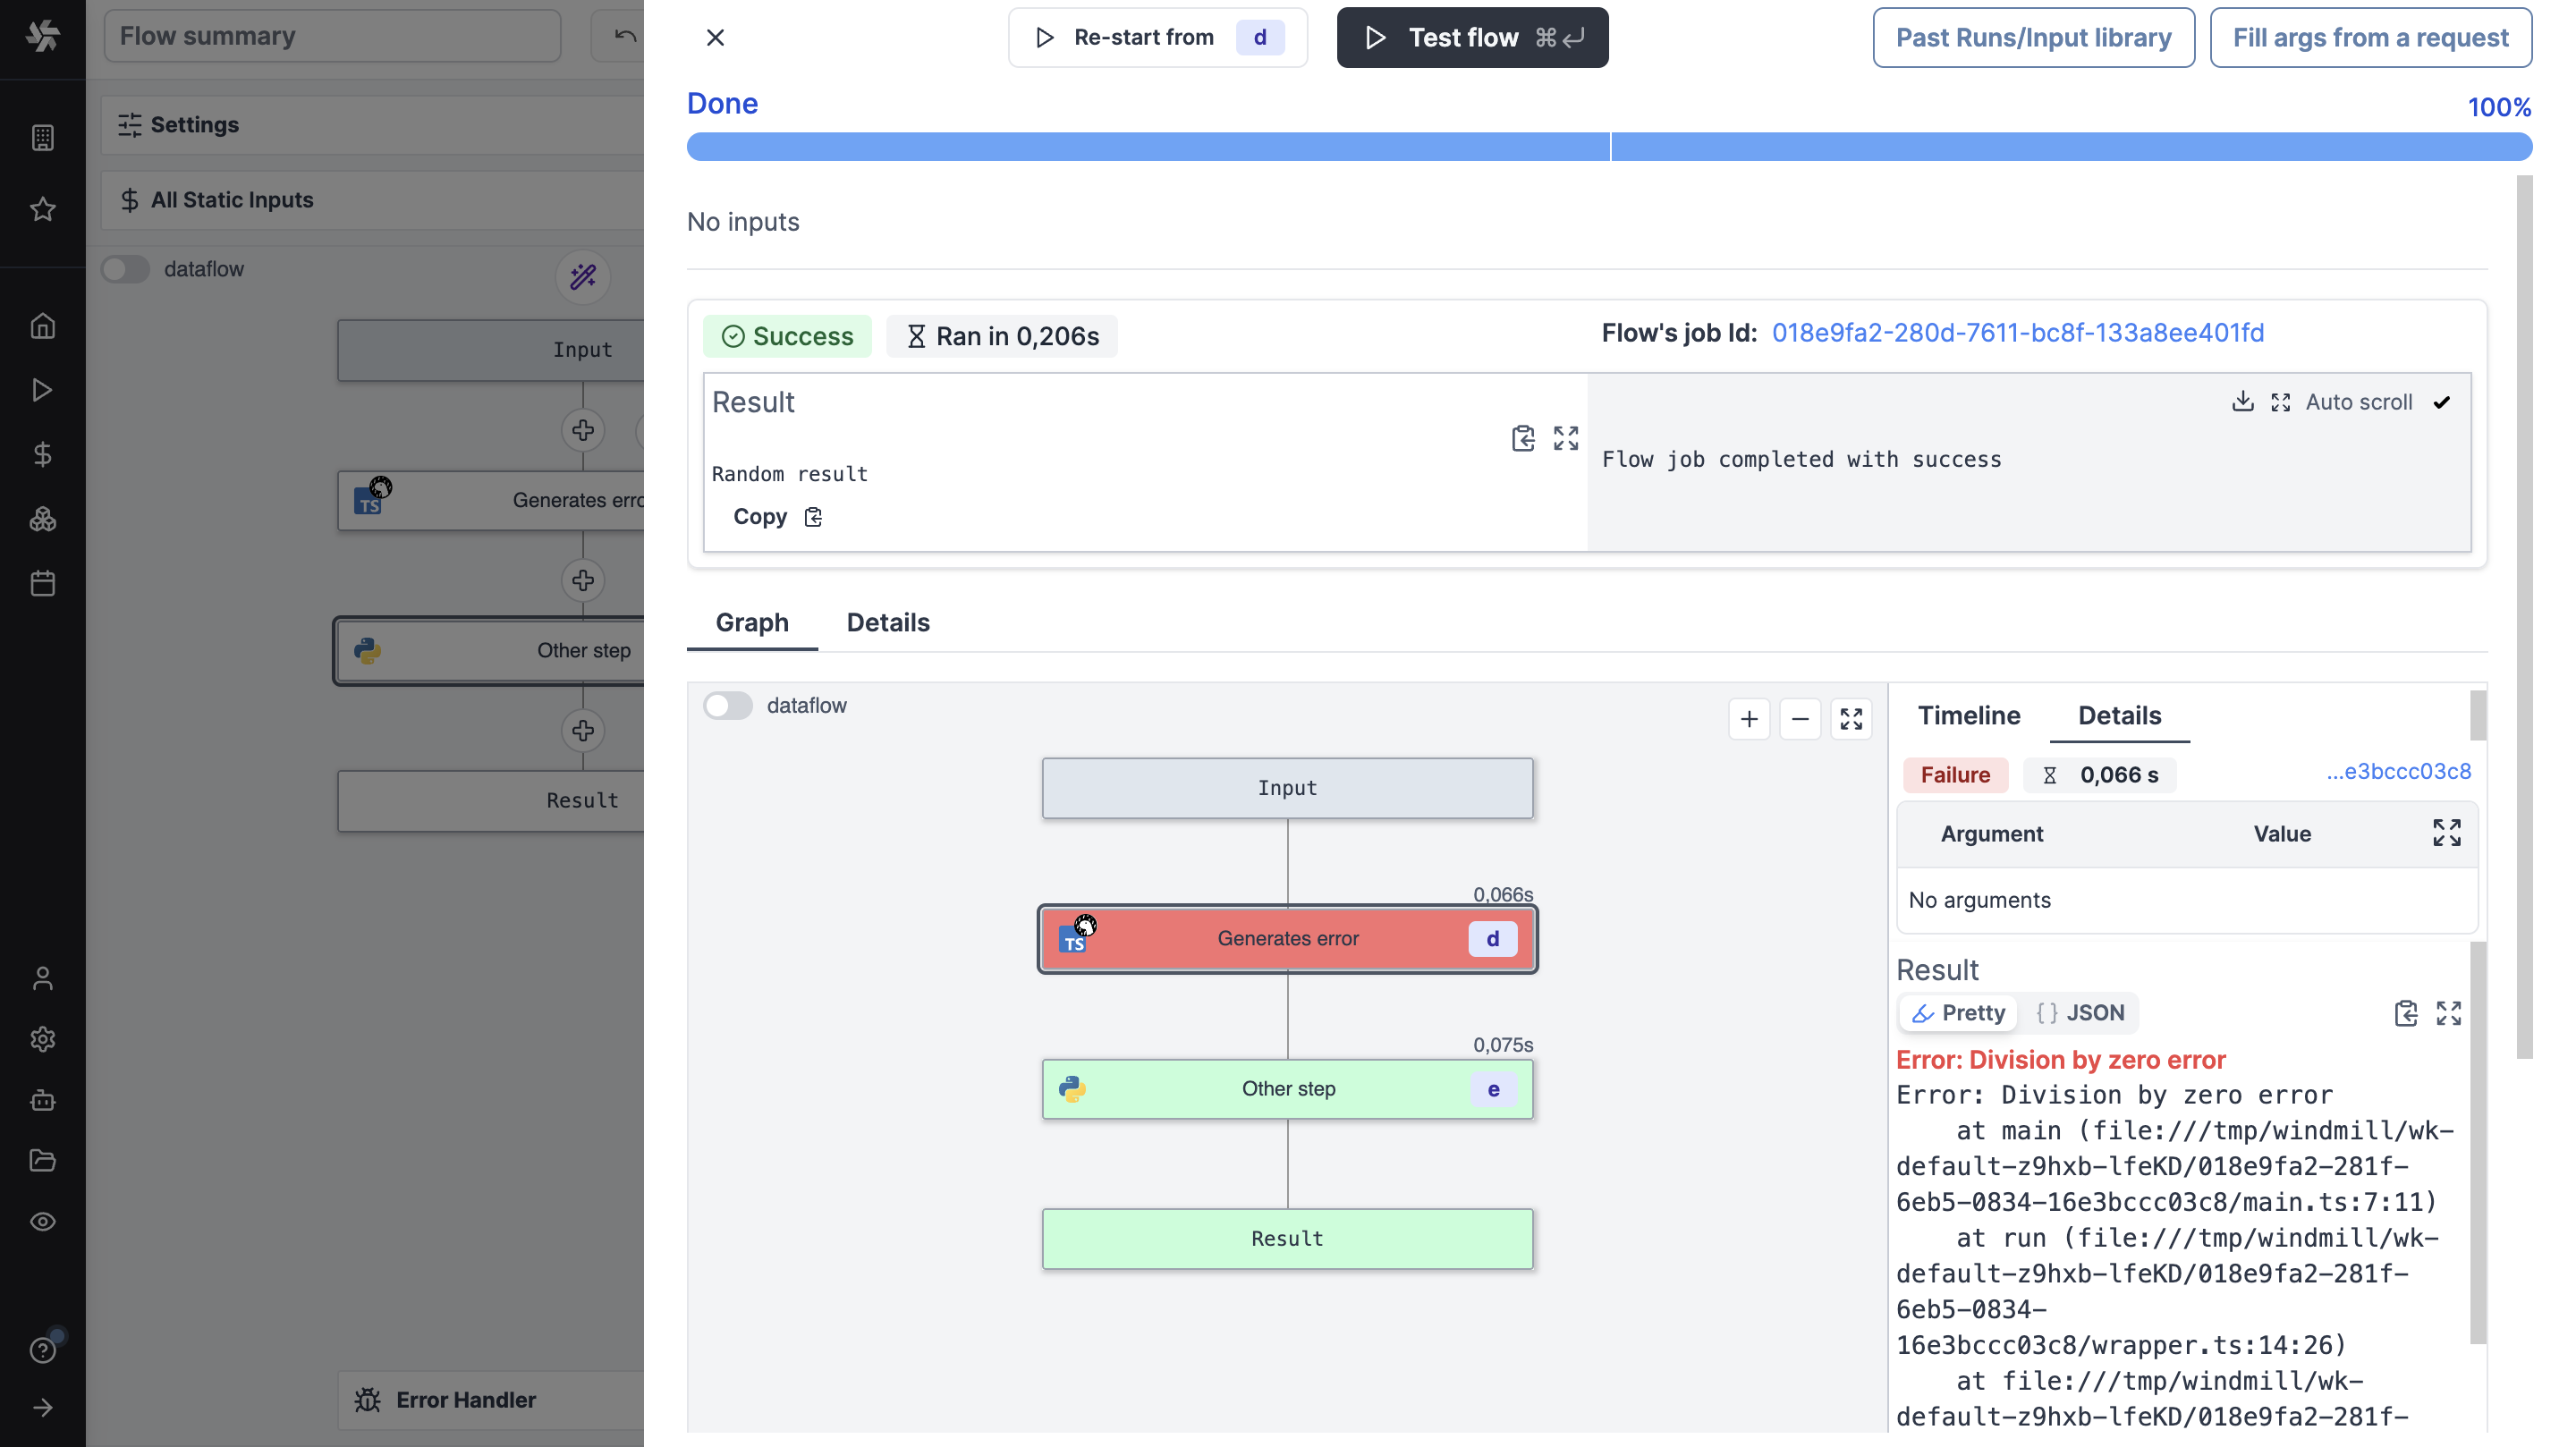Enable the dataflow toggle in the graph panel
This screenshot has height=1447, width=2576.
pos(728,705)
